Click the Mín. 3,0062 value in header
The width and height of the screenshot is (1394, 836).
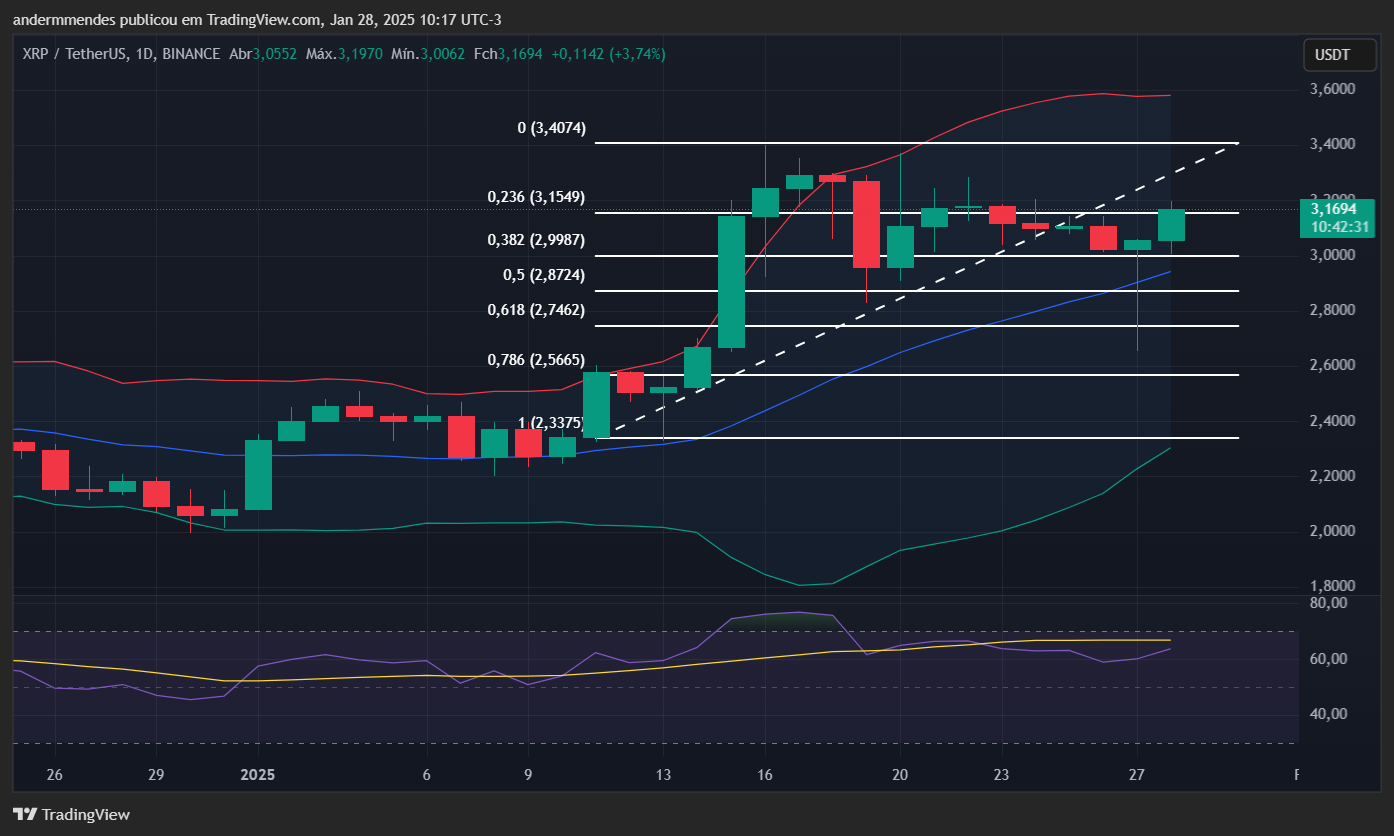pos(442,54)
